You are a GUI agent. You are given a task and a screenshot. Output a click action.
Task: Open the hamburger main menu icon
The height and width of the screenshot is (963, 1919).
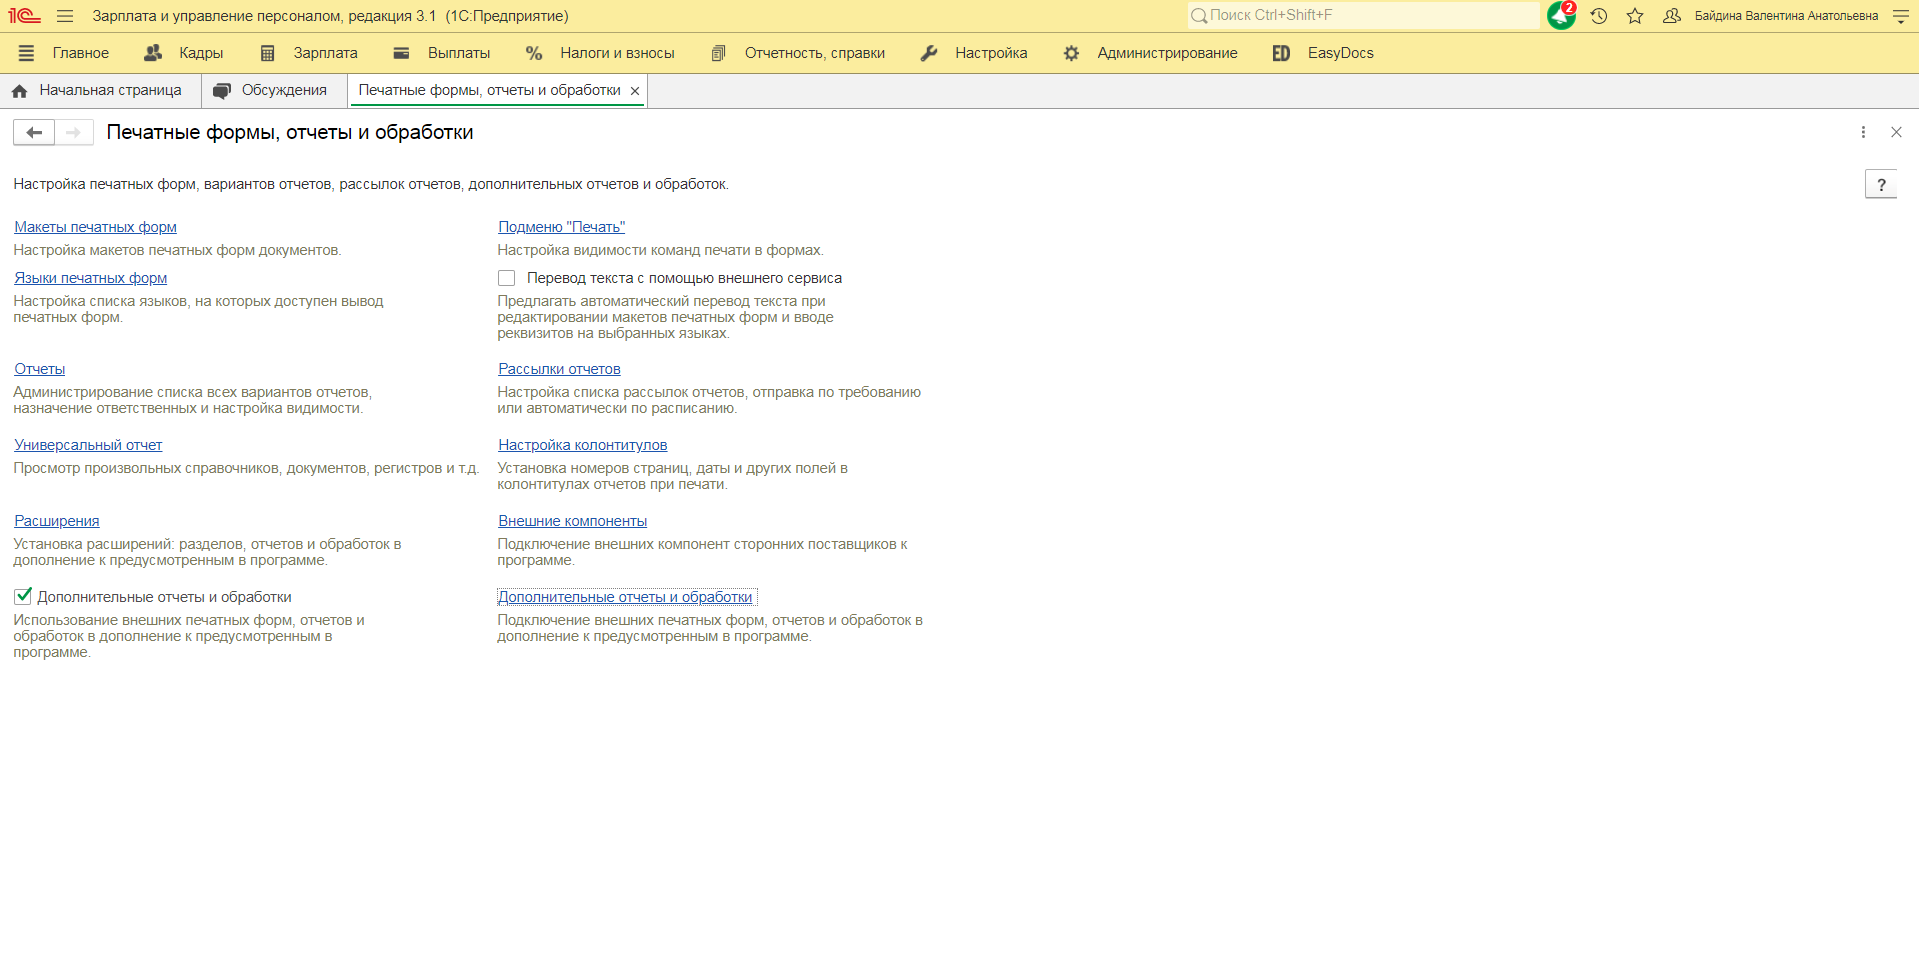65,16
